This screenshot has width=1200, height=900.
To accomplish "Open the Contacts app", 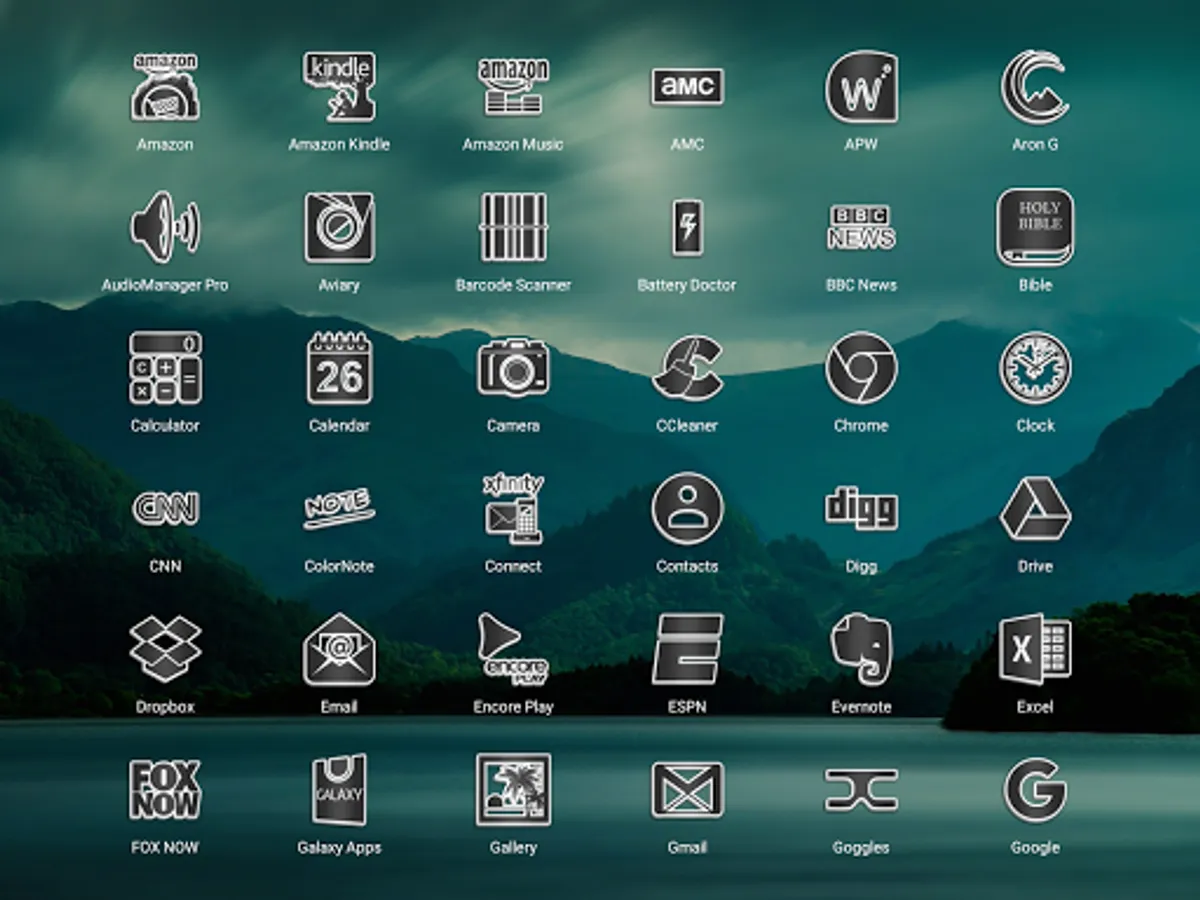I will [687, 509].
